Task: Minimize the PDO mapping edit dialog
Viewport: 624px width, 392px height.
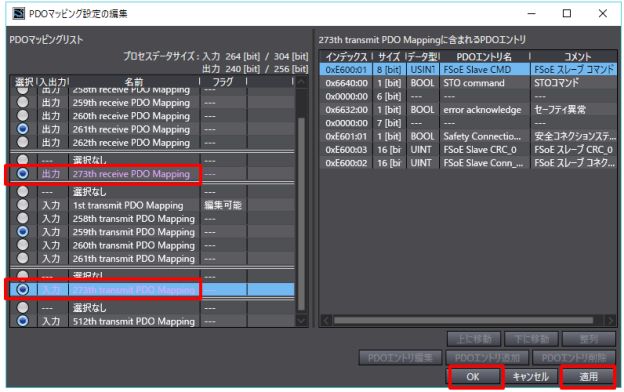Action: click(x=531, y=14)
